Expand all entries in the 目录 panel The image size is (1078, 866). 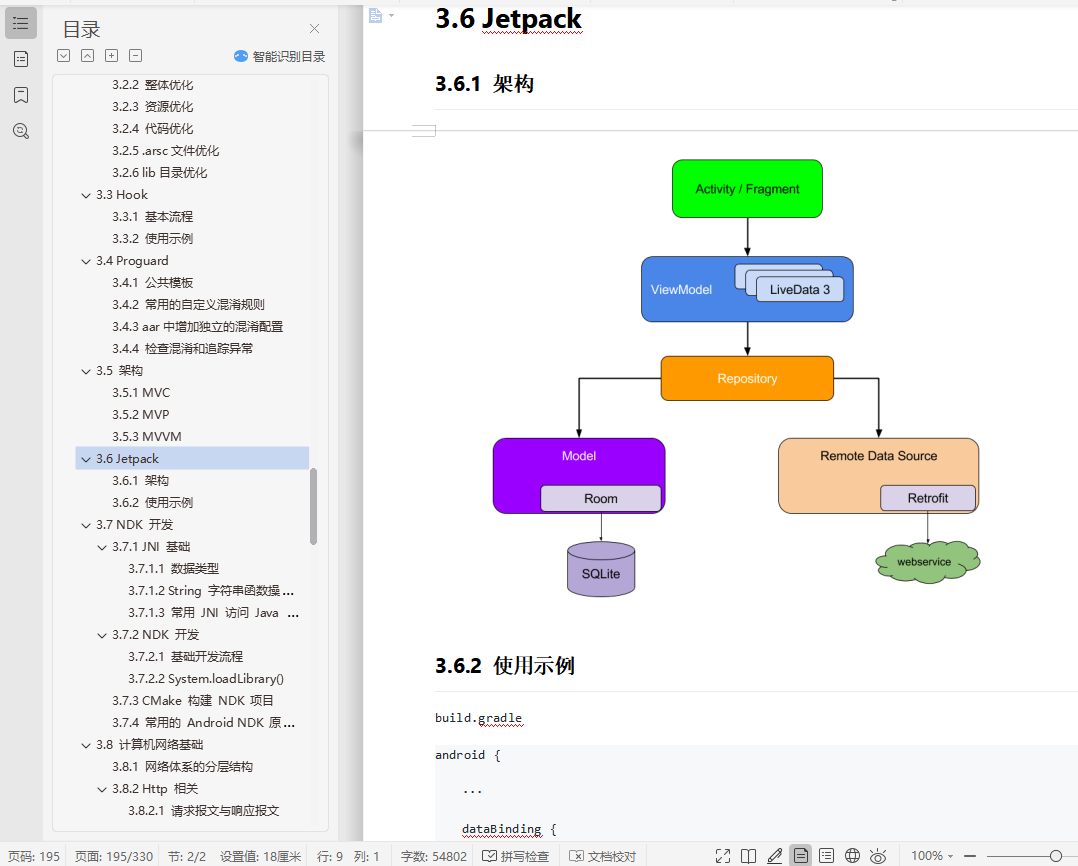coord(111,55)
